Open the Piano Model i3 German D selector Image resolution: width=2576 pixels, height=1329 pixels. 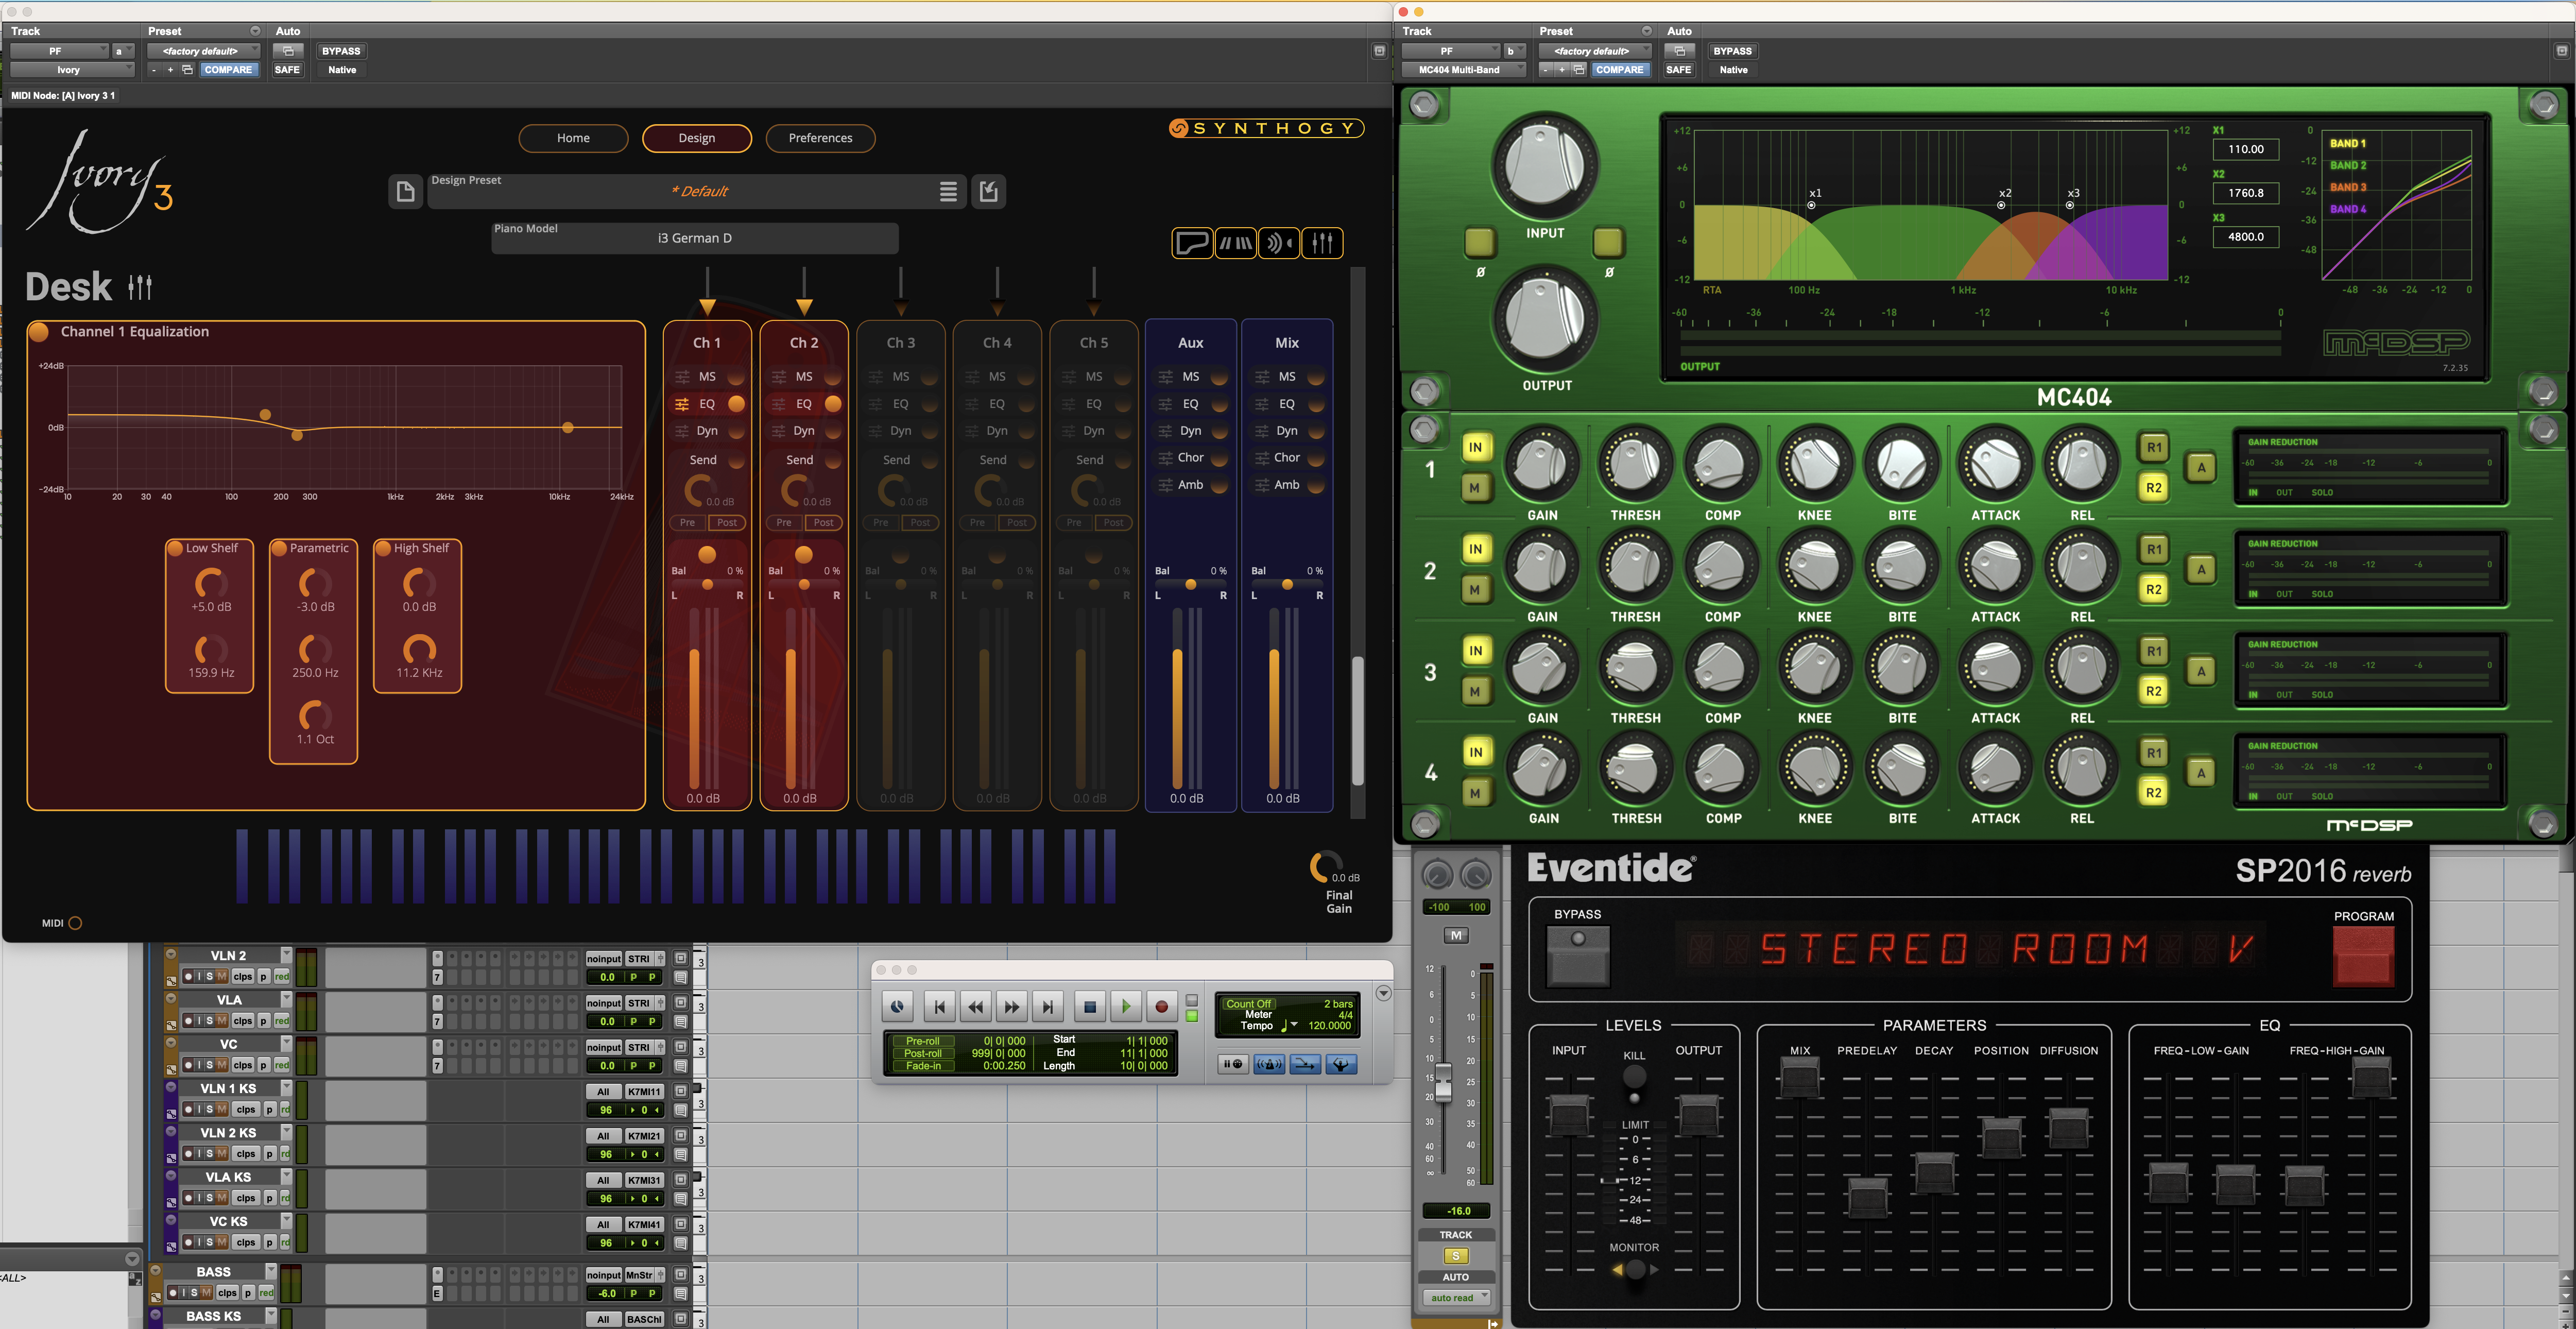click(695, 238)
